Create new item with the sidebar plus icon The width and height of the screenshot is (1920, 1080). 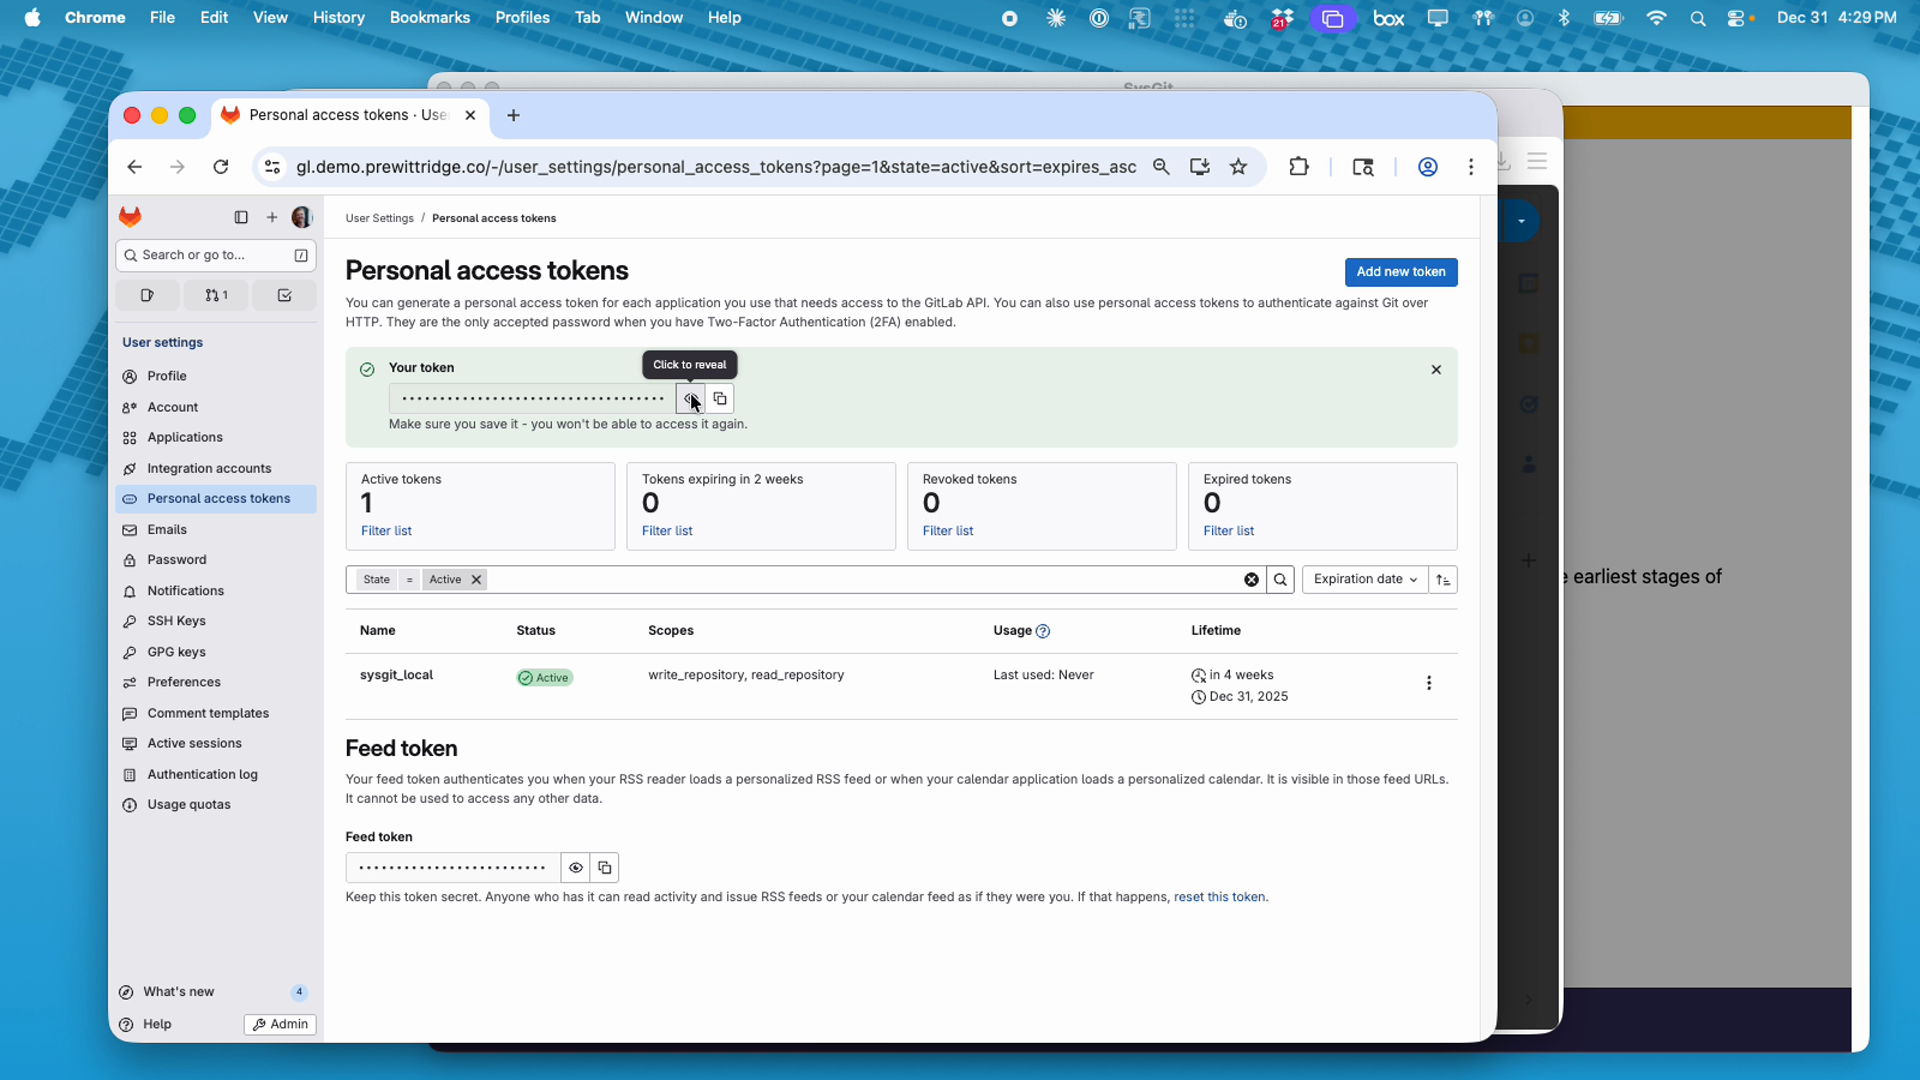pos(271,217)
